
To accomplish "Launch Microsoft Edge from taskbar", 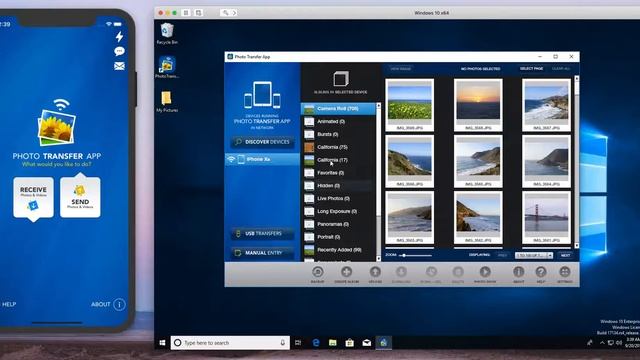I will tap(316, 343).
